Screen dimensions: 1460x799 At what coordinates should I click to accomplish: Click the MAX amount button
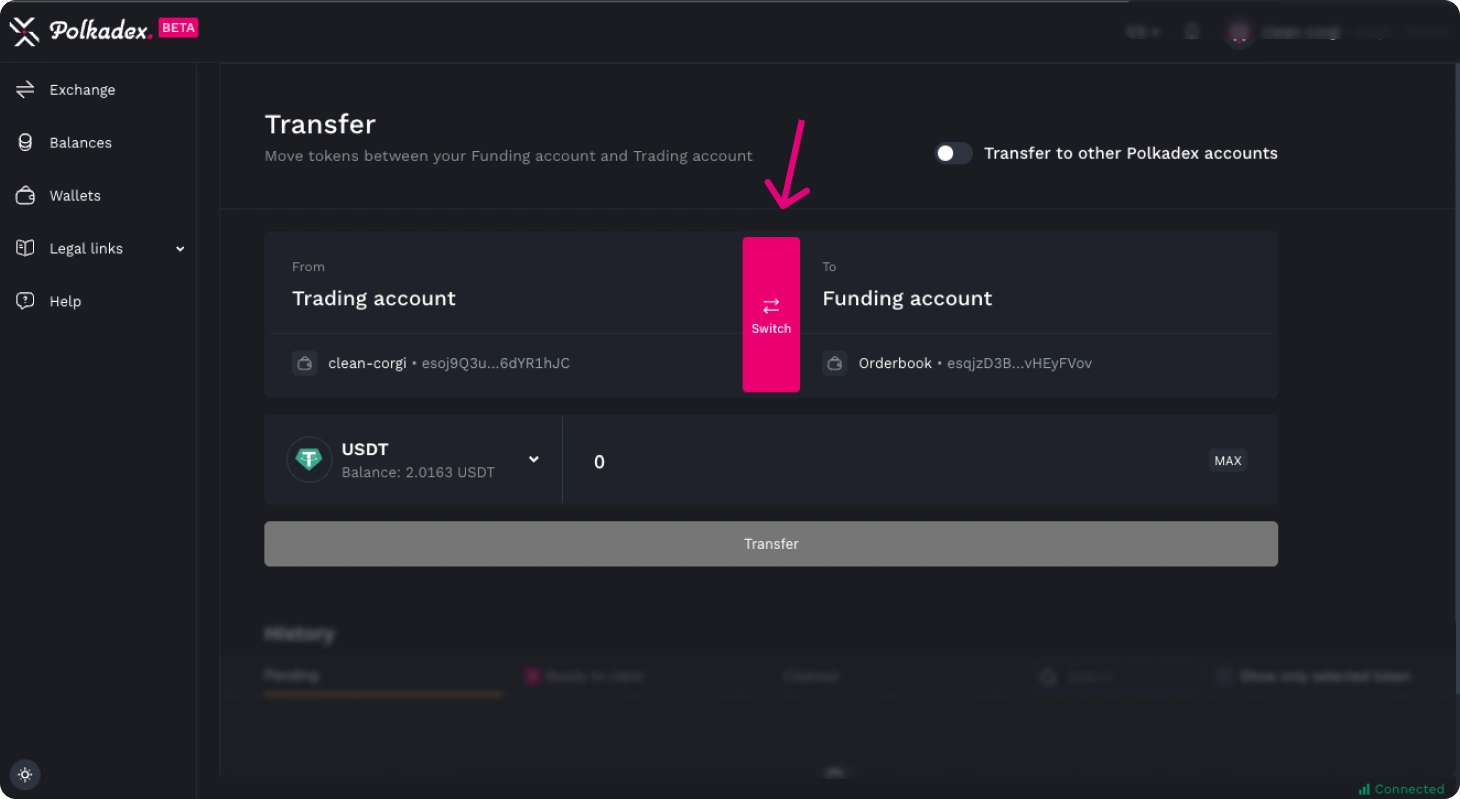1227,461
